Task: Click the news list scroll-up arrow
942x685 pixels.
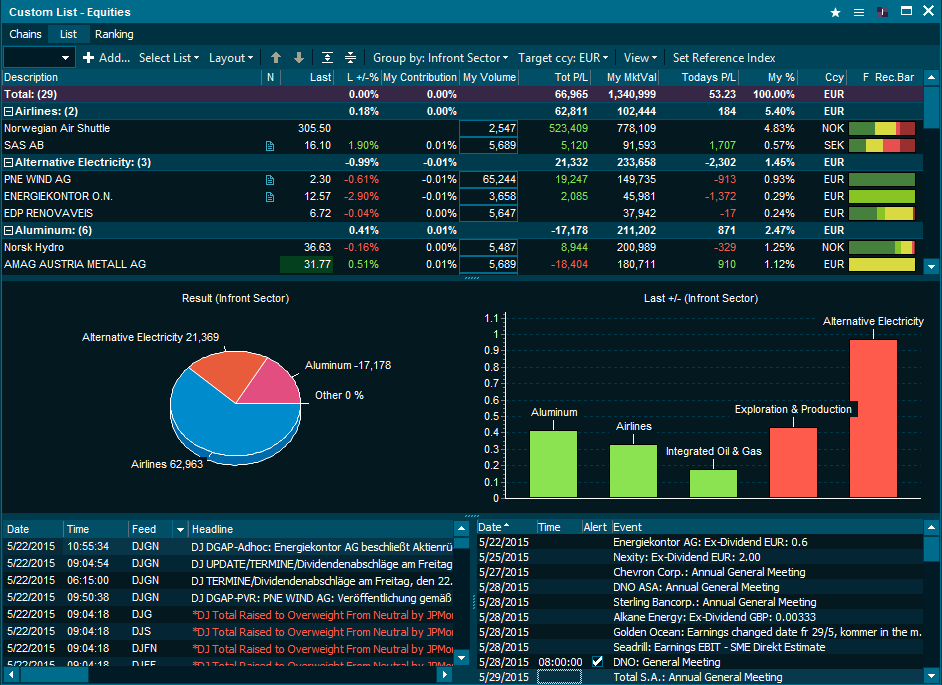Action: (461, 529)
